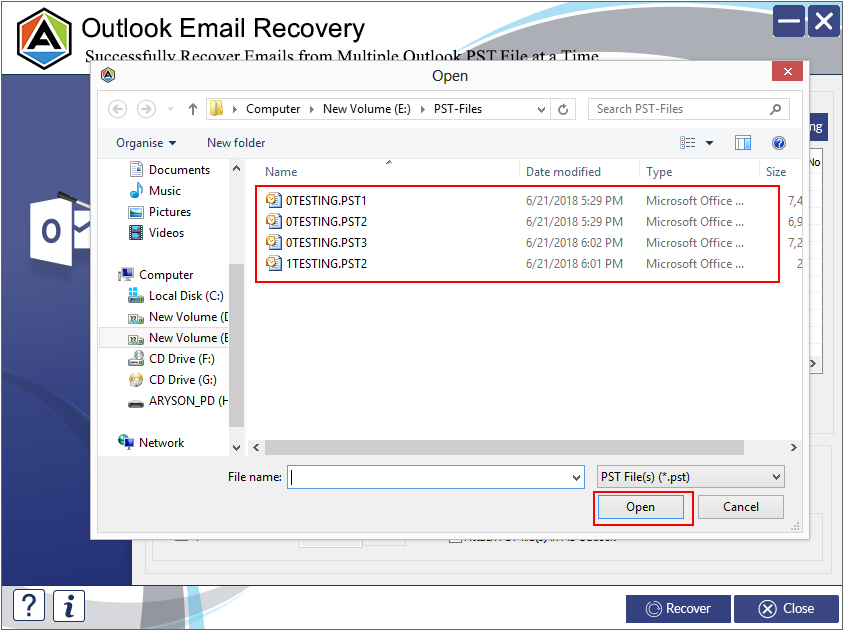This screenshot has height=631, width=843.
Task: Select New Volume (E:) in address path
Action: pyautogui.click(x=367, y=109)
